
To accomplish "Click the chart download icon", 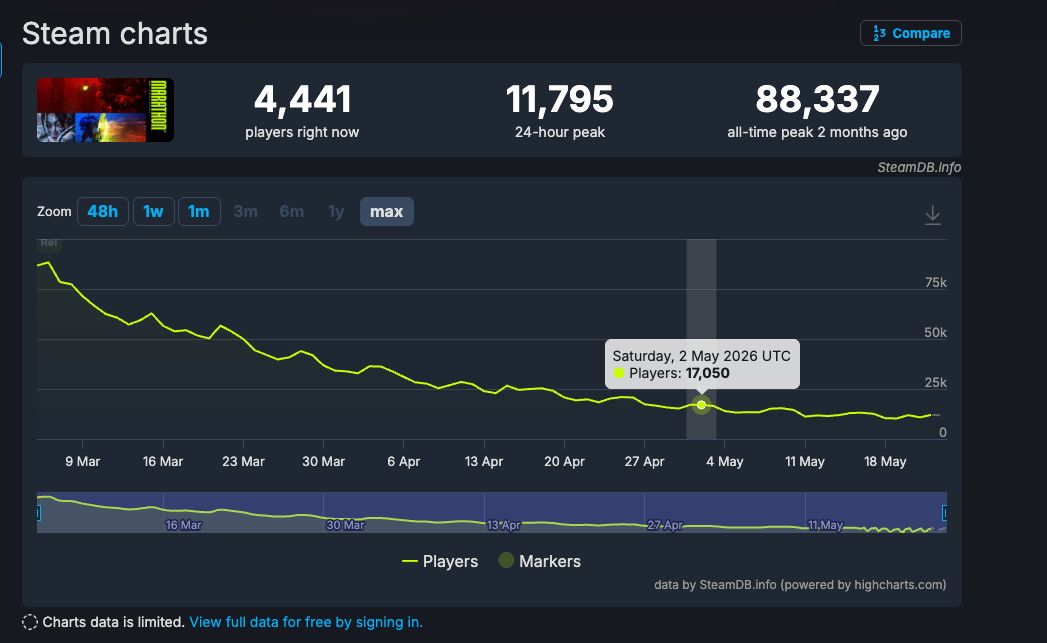I will tap(933, 215).
